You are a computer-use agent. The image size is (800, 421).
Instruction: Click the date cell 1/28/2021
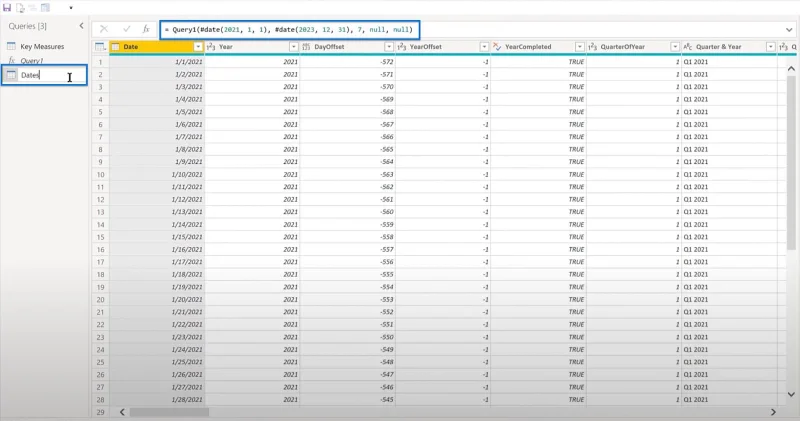(157, 400)
